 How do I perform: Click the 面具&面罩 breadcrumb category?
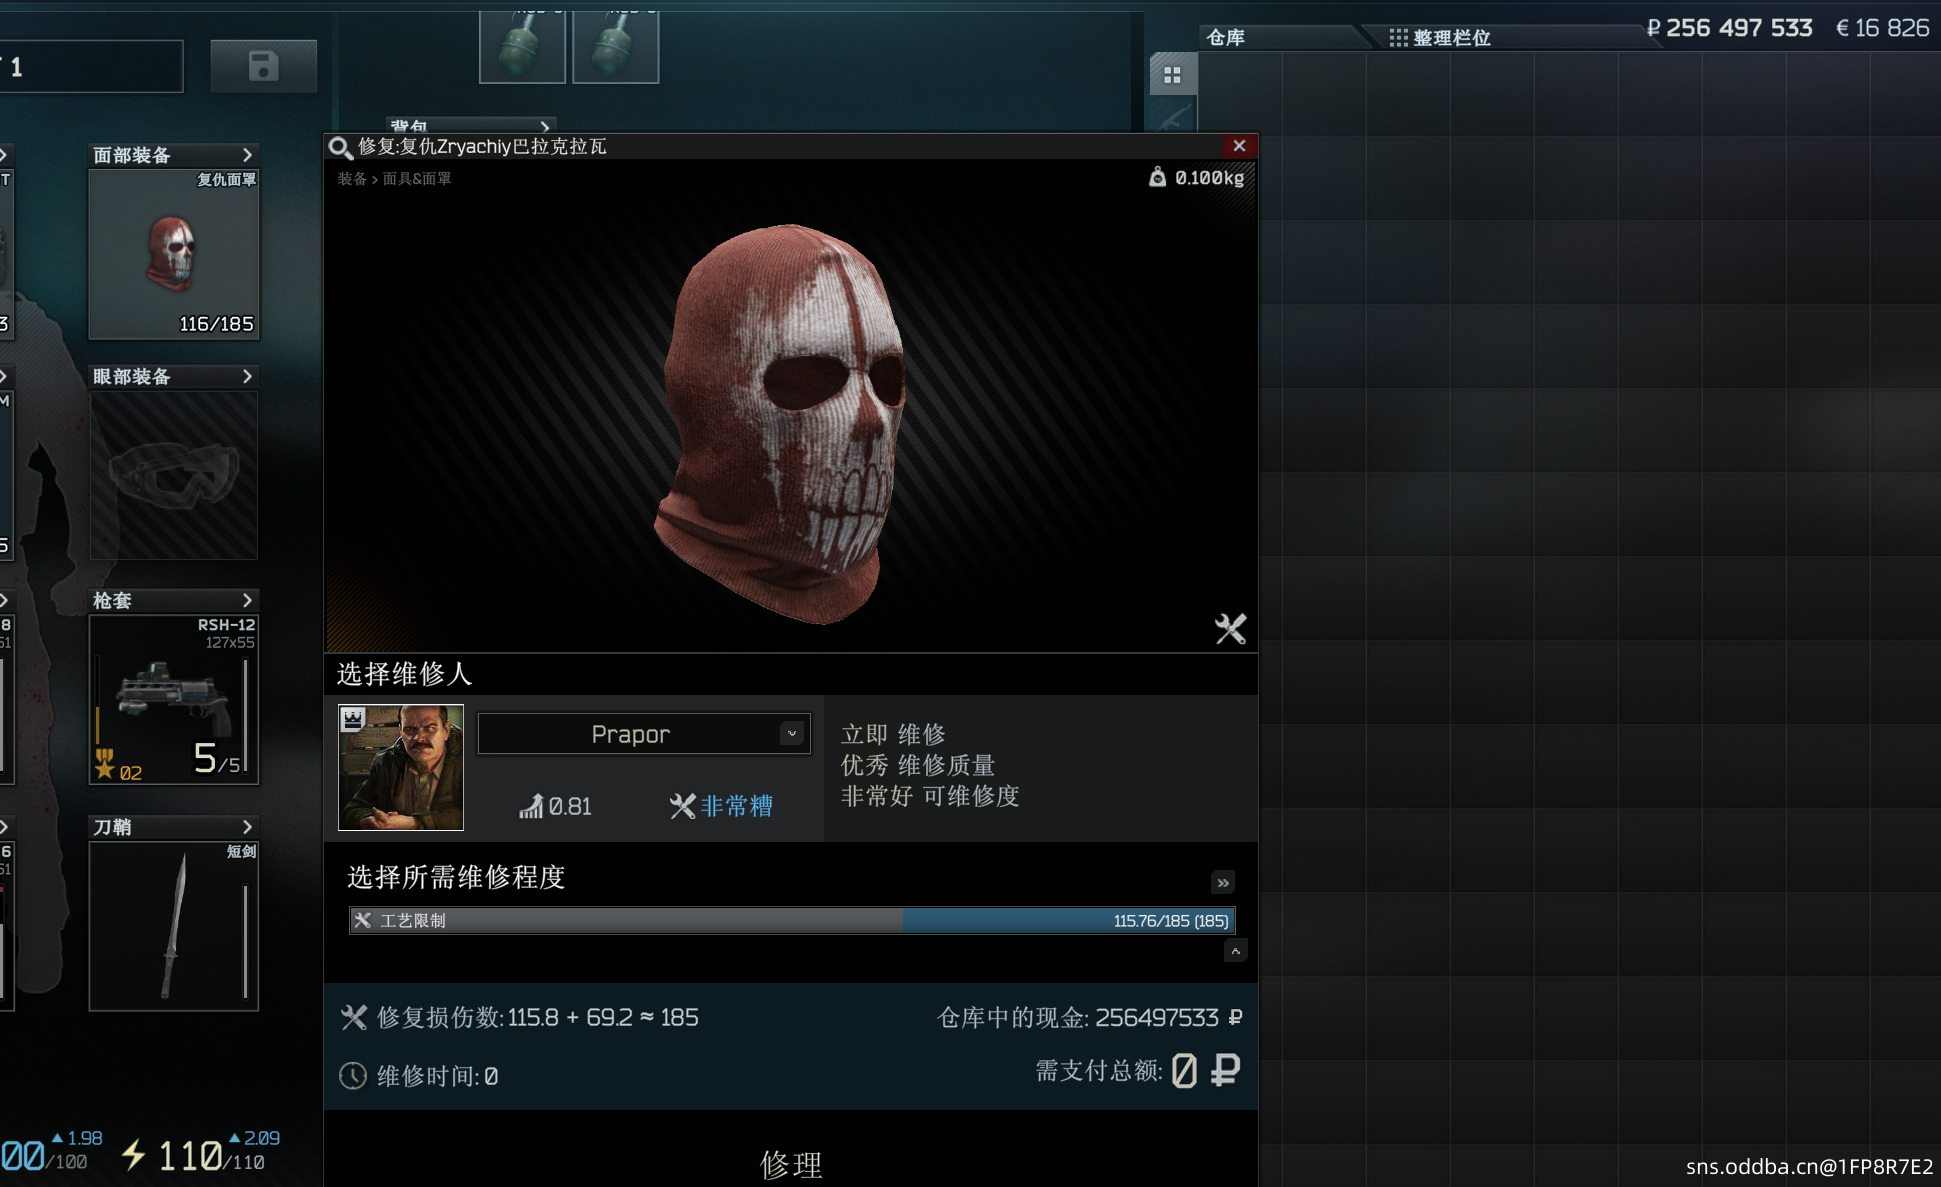coord(417,178)
